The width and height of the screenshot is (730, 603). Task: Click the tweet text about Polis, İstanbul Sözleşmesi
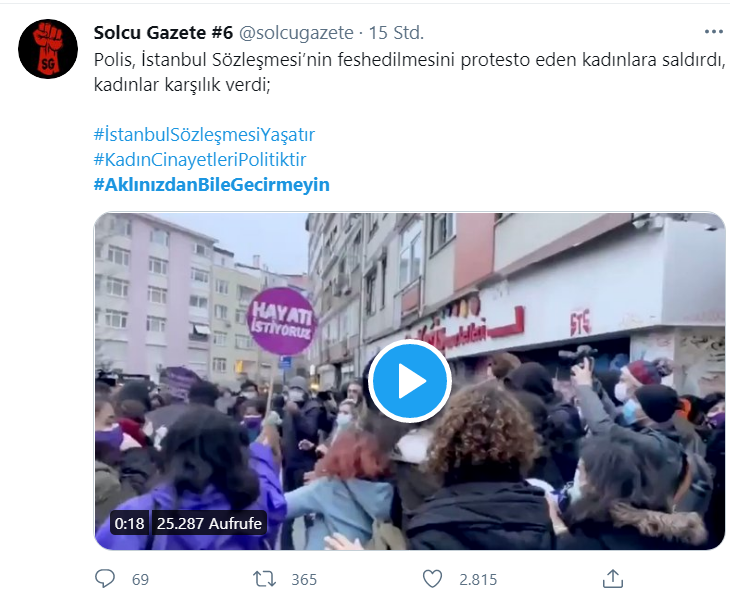(x=410, y=72)
